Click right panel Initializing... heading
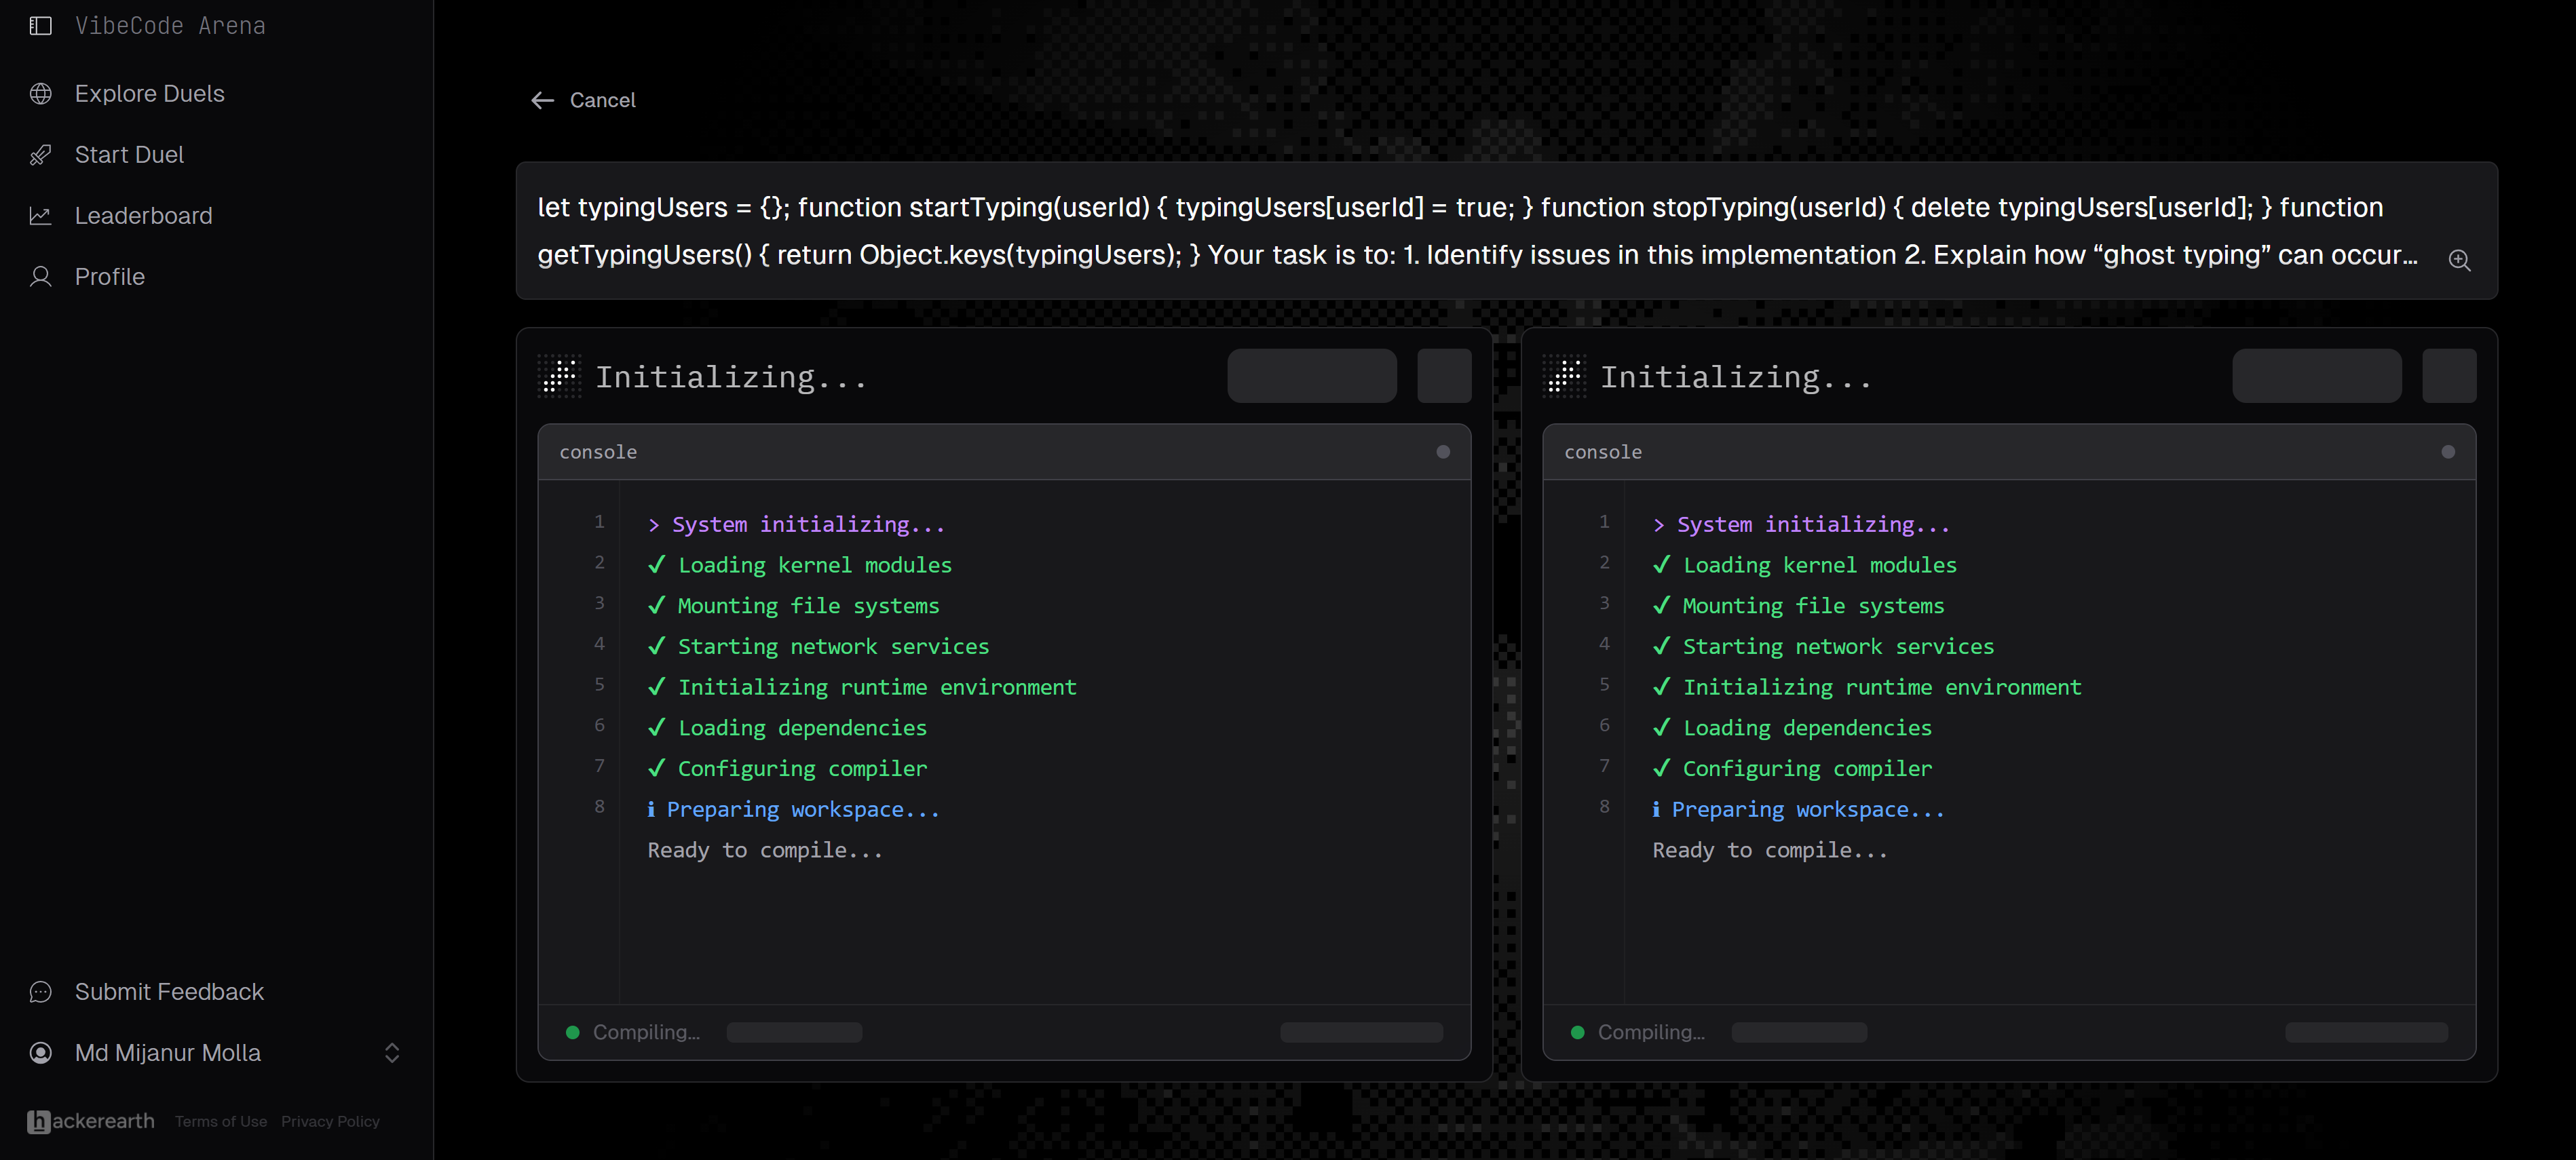The width and height of the screenshot is (2576, 1160). tap(1736, 377)
